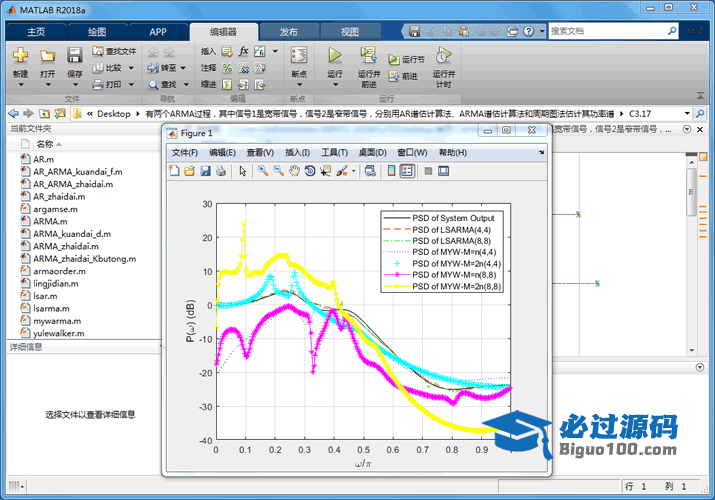Click the Print Figure icon
Viewport: 715px width, 500px height.
point(220,171)
